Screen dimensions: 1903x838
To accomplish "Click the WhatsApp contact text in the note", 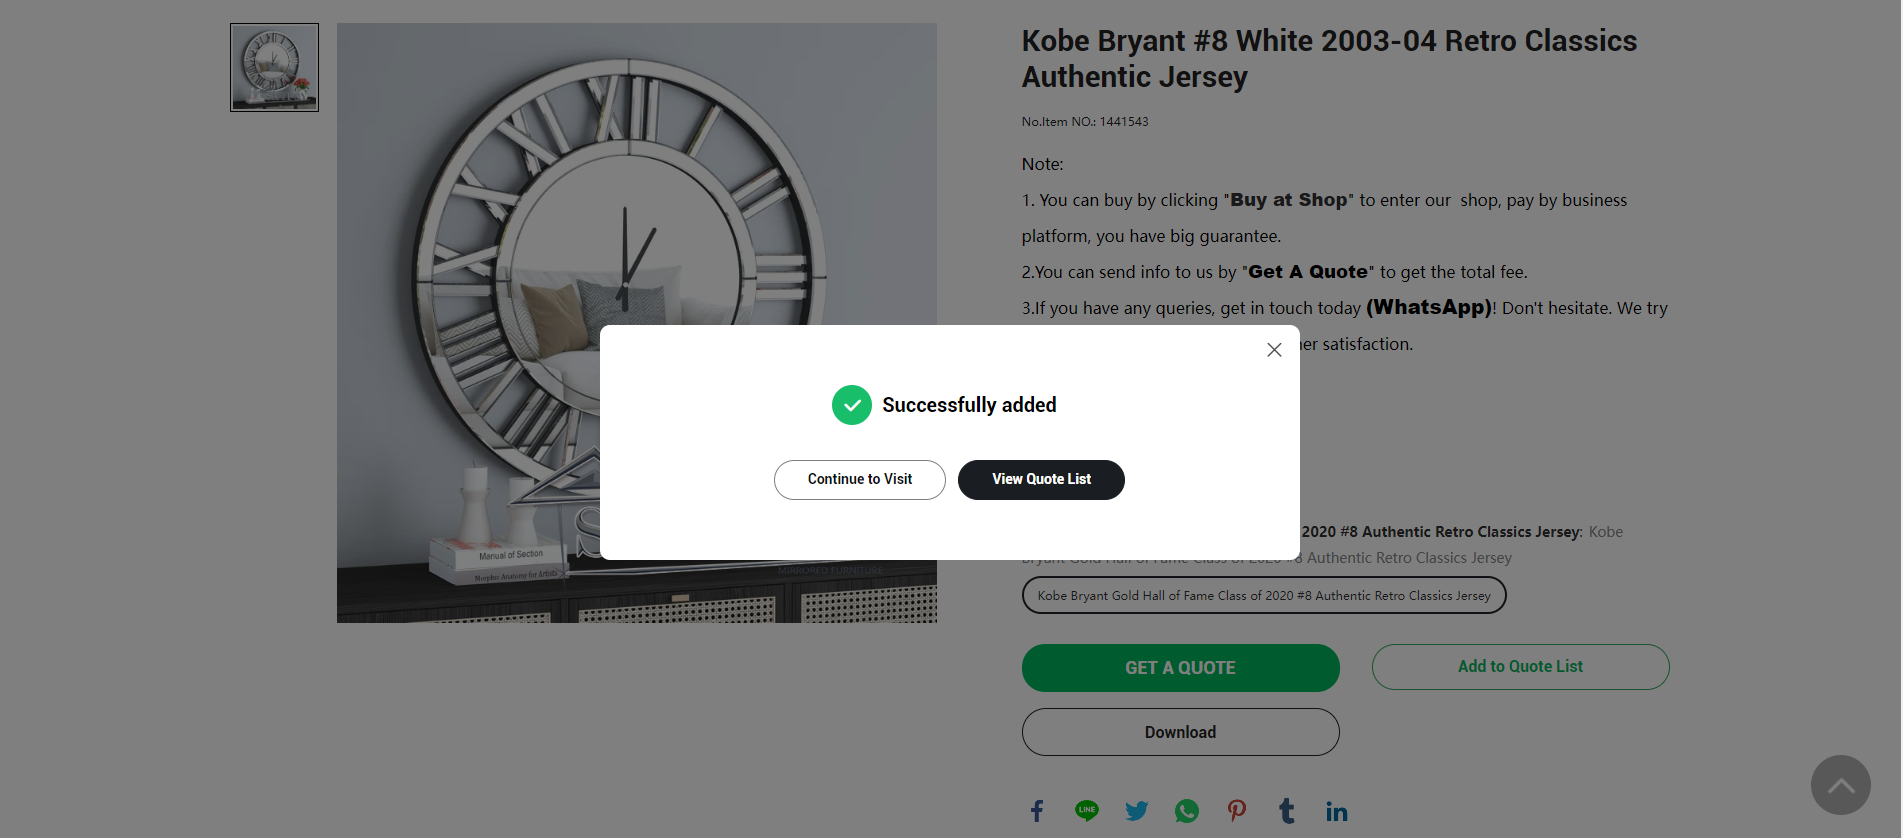I will tap(1429, 307).
